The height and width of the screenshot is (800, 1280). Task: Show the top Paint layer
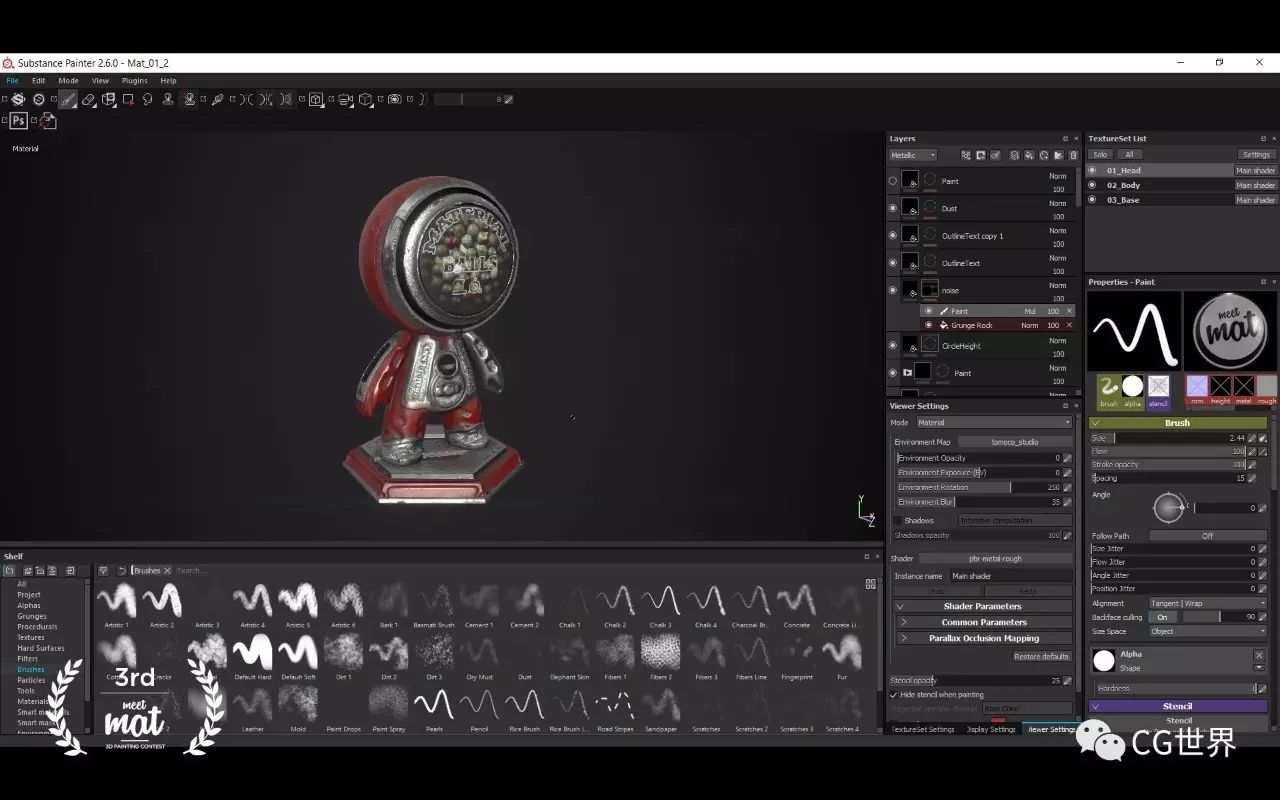(x=893, y=181)
